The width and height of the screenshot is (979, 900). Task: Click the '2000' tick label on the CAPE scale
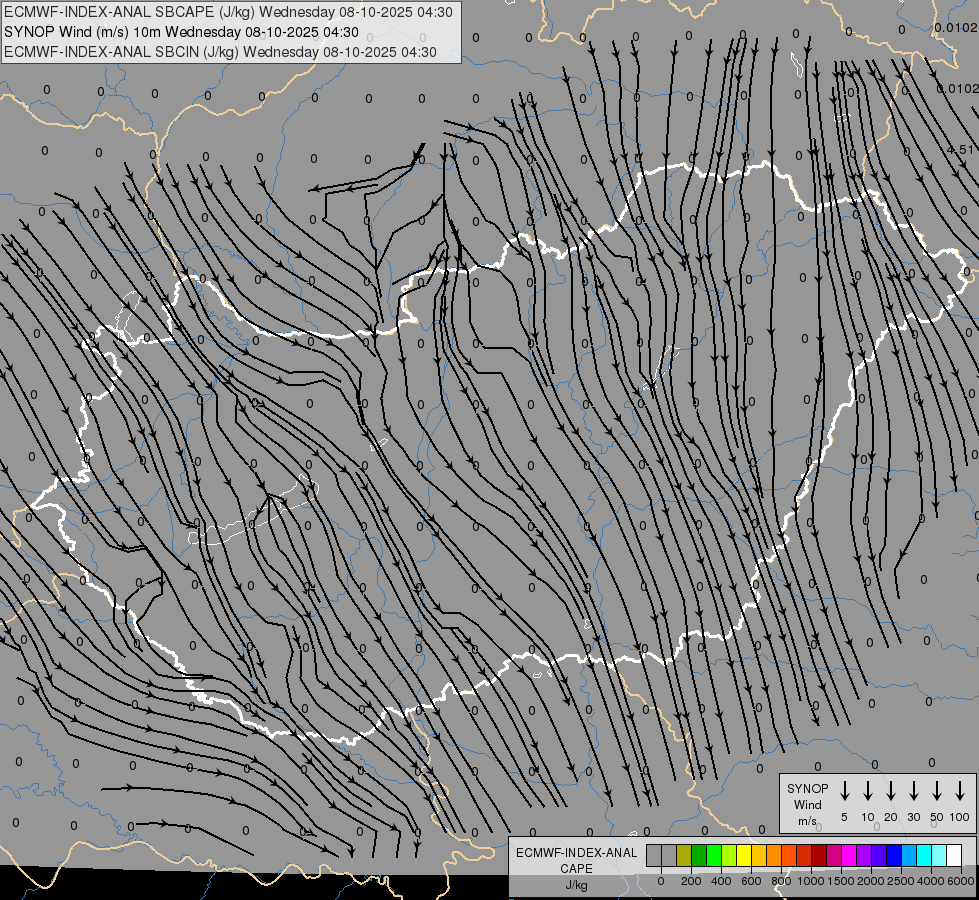pyautogui.click(x=870, y=881)
